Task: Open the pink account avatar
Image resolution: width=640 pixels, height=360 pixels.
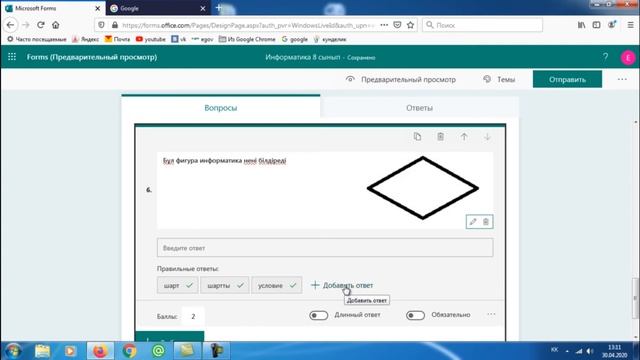Action: click(x=628, y=58)
